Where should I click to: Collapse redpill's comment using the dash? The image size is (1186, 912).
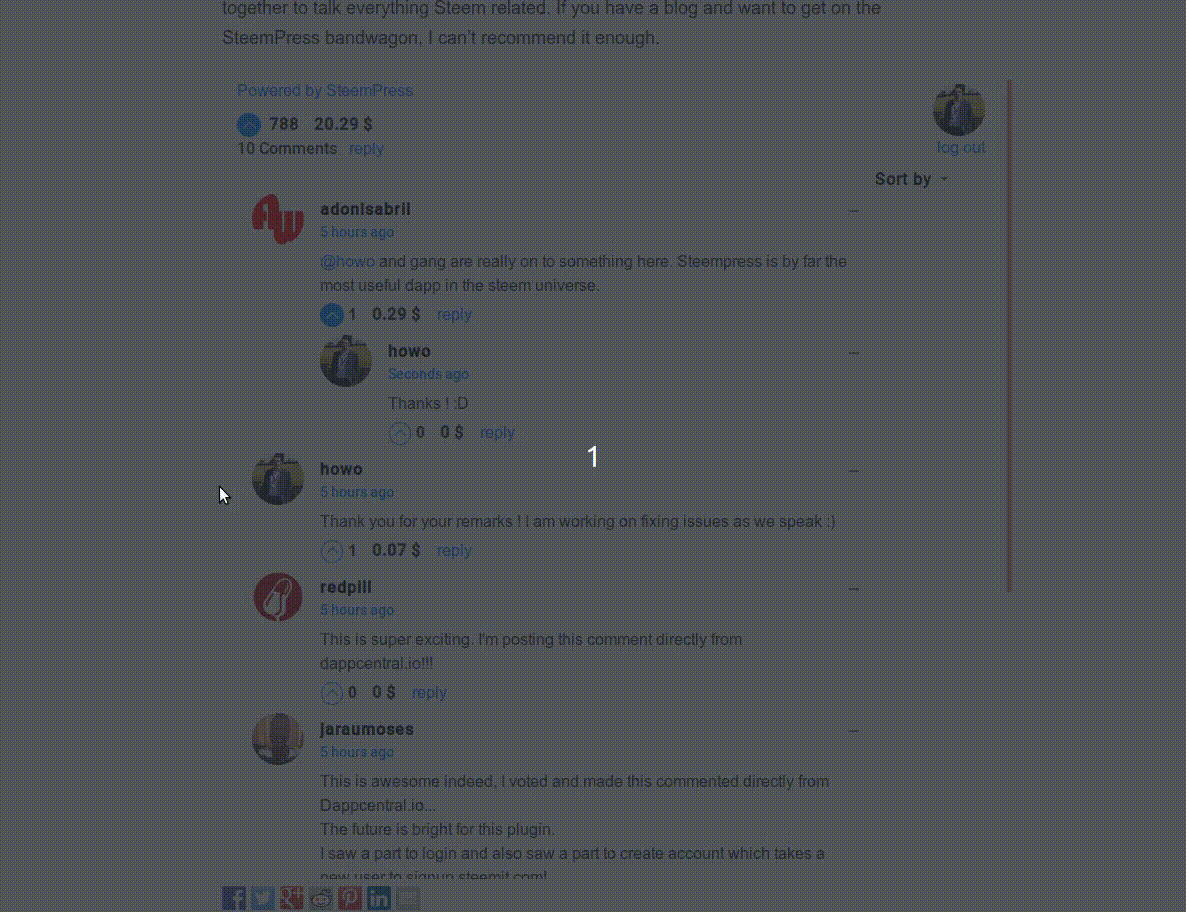pyautogui.click(x=853, y=588)
